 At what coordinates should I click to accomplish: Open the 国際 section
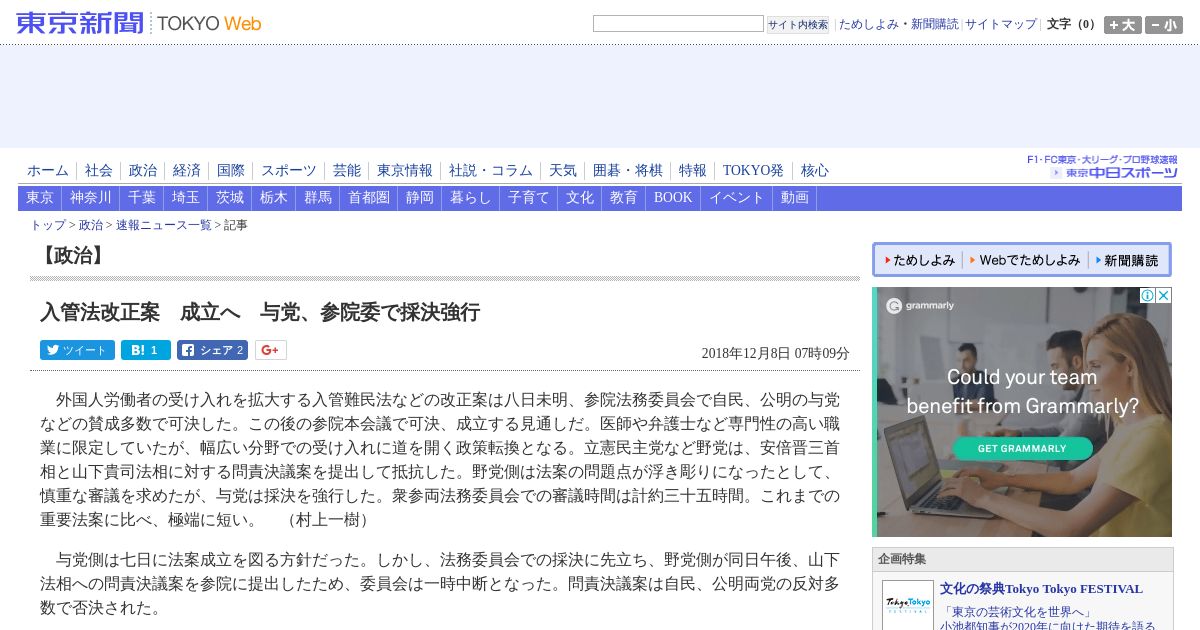coord(231,171)
